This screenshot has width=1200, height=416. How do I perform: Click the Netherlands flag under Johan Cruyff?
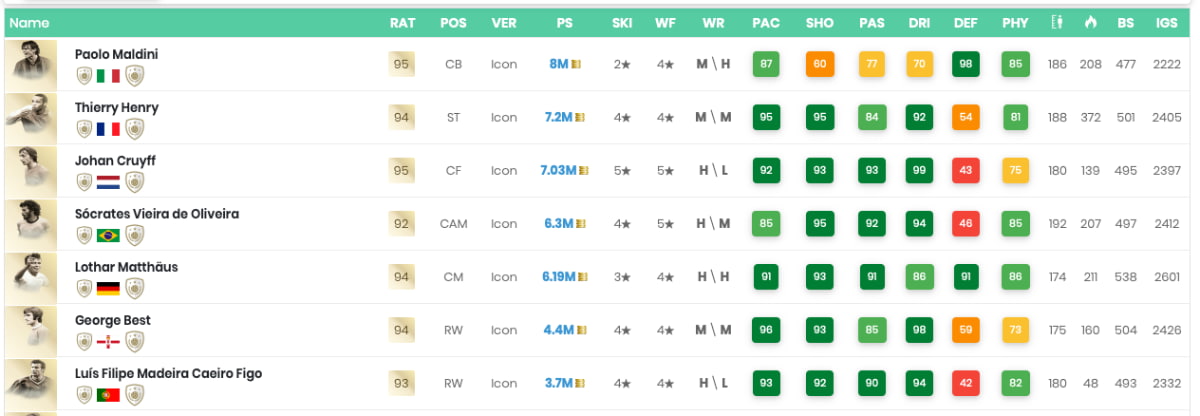[x=108, y=182]
